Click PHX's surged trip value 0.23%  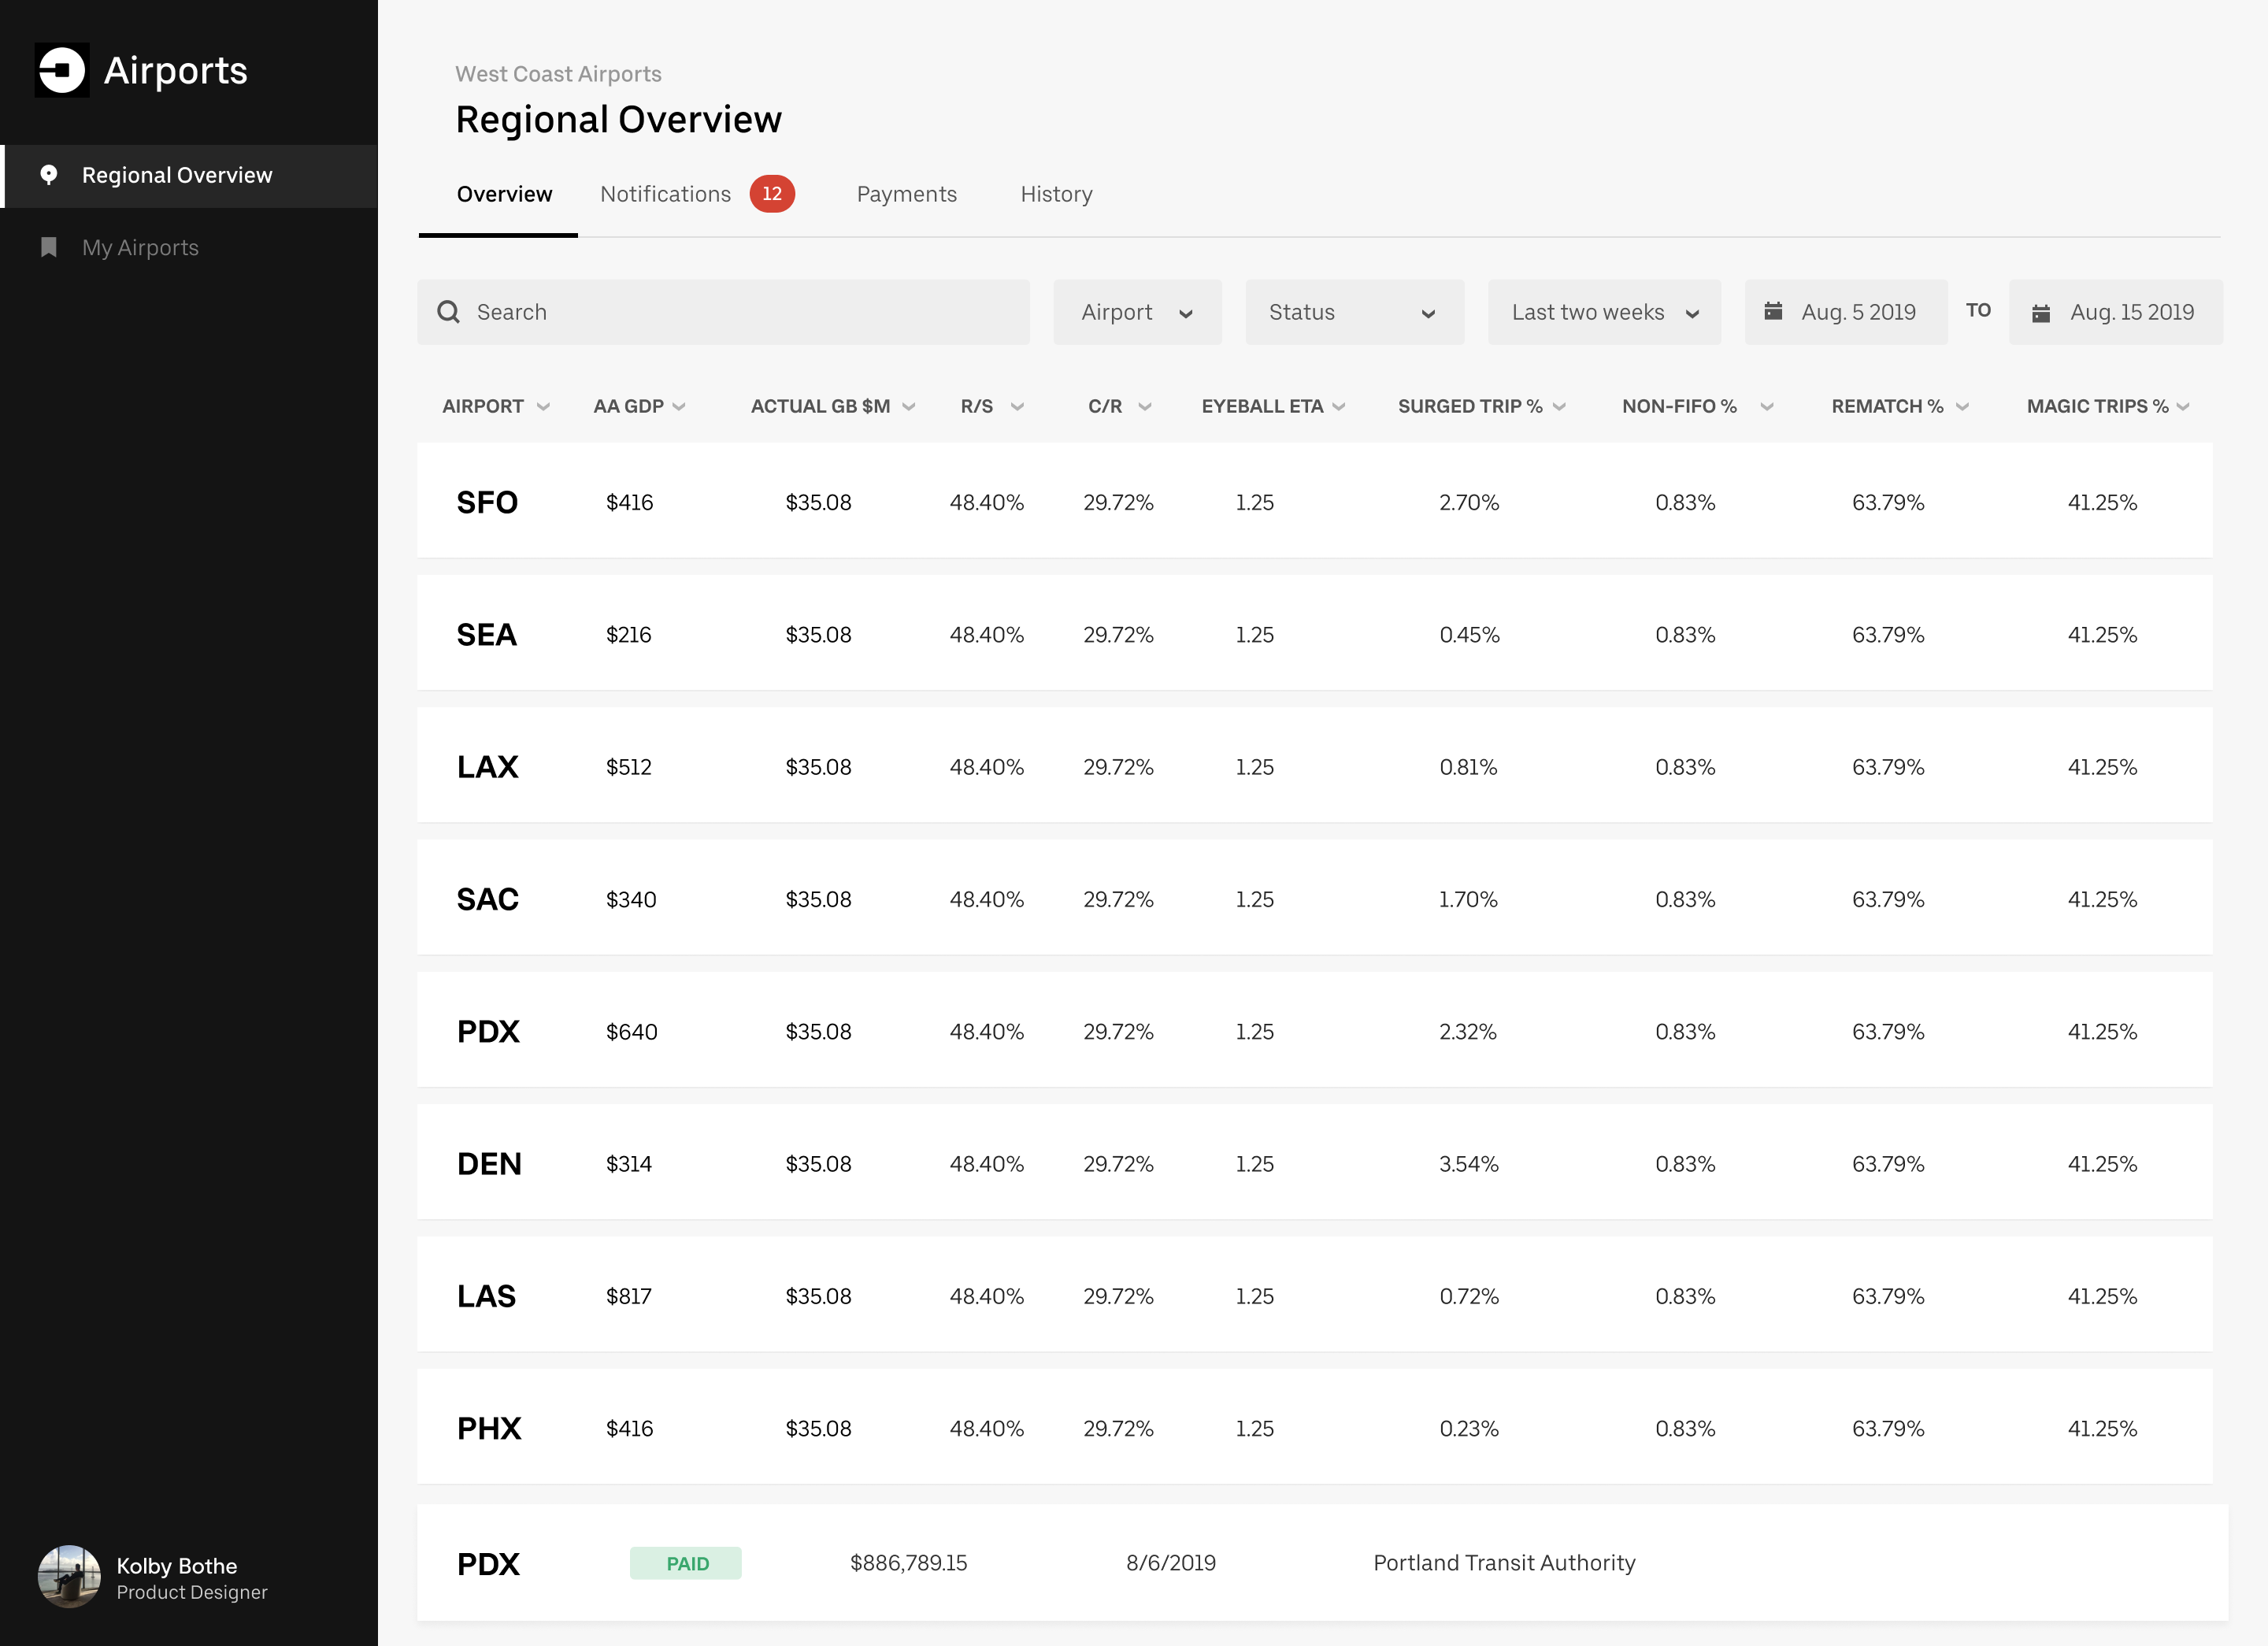pyautogui.click(x=1469, y=1428)
